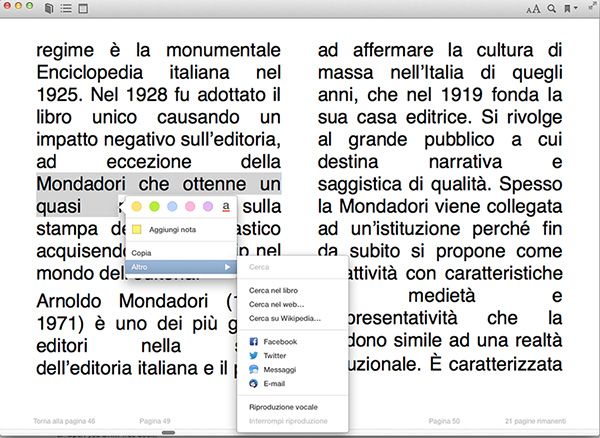Open the Library books icon
600x438 pixels.
pos(49,8)
